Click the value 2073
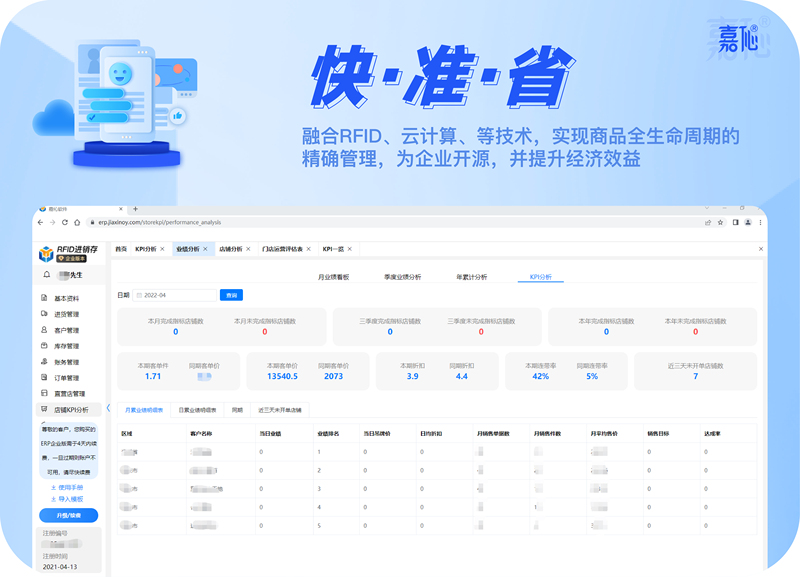Viewport: 800px width, 577px height. [334, 377]
